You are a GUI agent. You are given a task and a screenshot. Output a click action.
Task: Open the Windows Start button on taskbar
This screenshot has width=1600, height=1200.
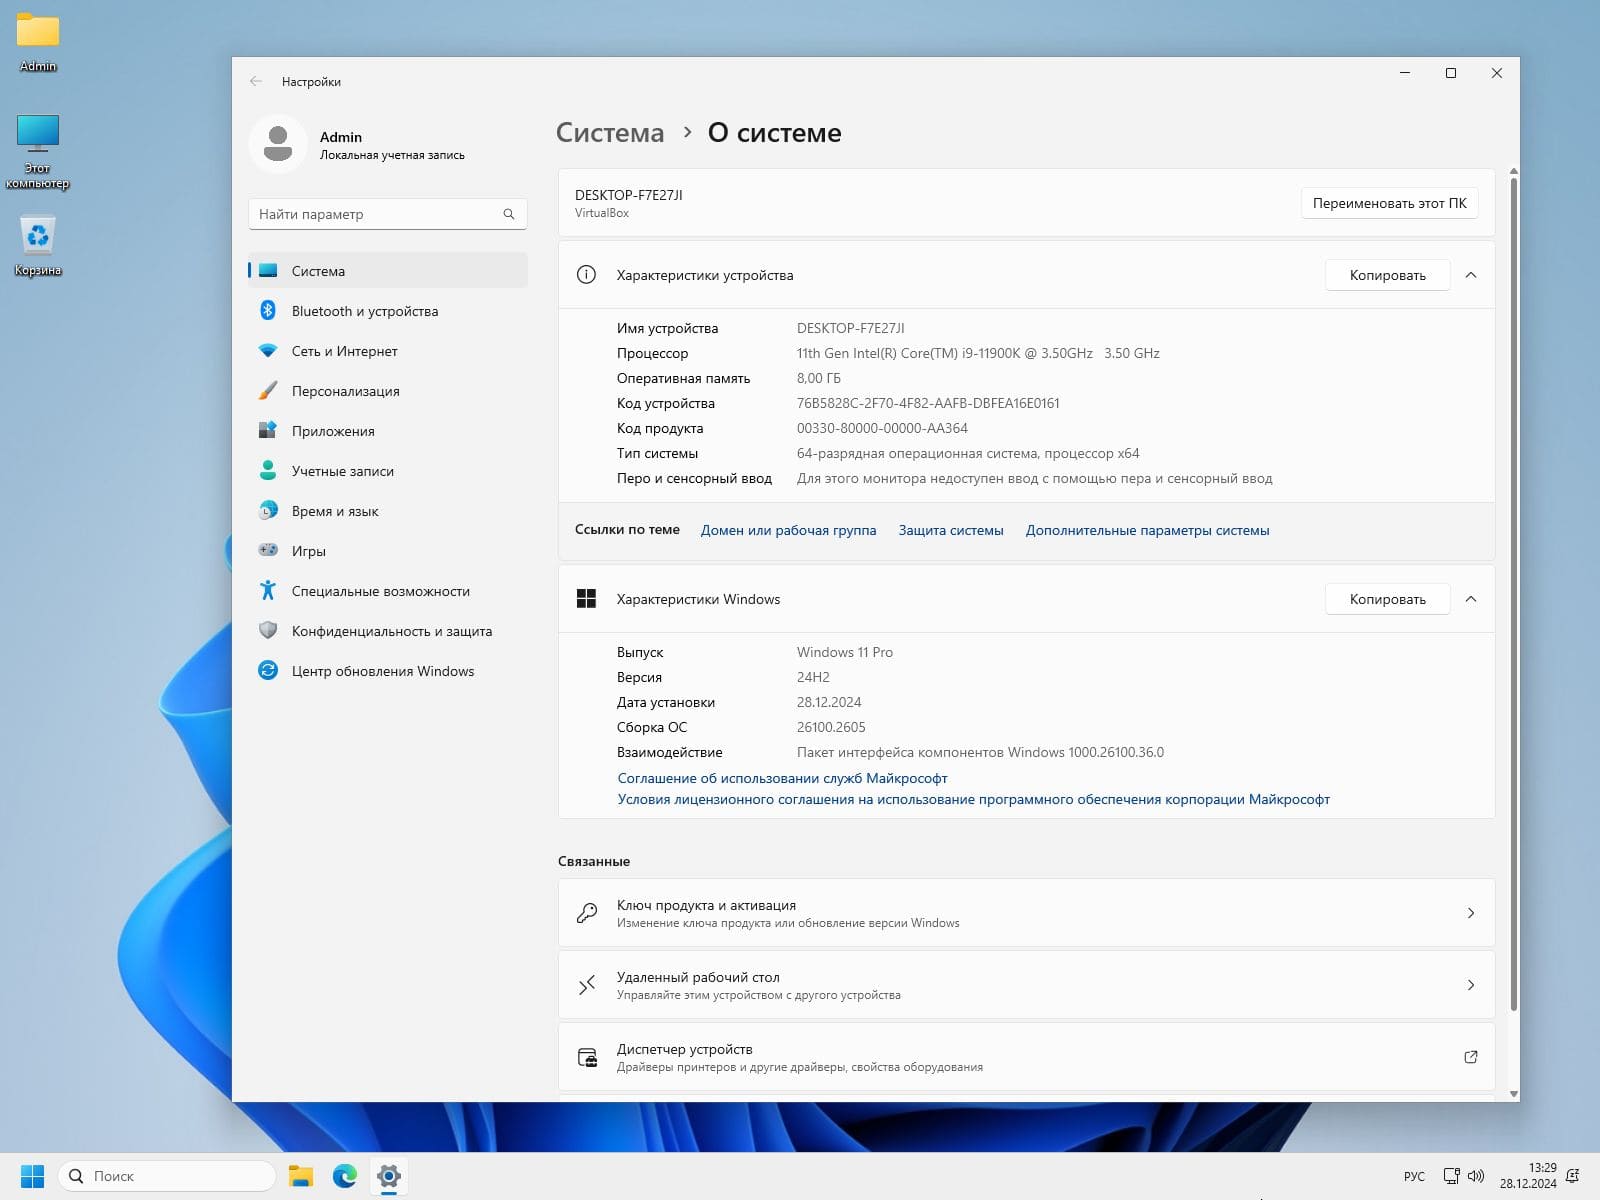coord(33,1176)
